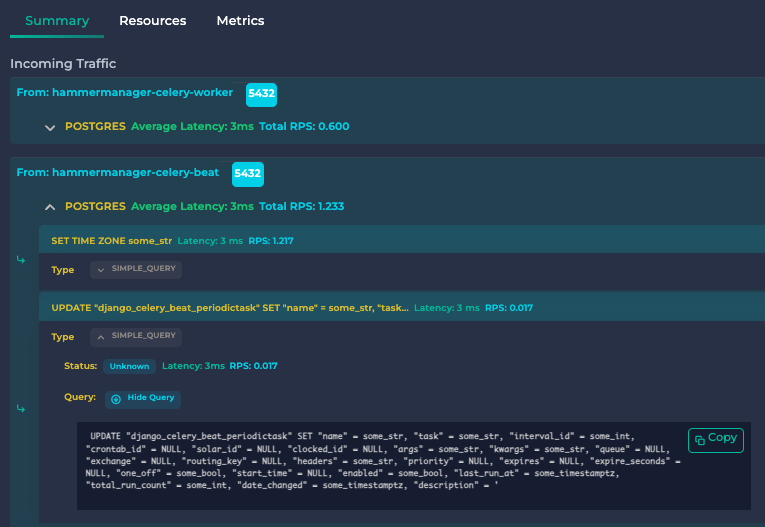This screenshot has width=765, height=527.
Task: Switch to the Summary tab
Action: [57, 20]
